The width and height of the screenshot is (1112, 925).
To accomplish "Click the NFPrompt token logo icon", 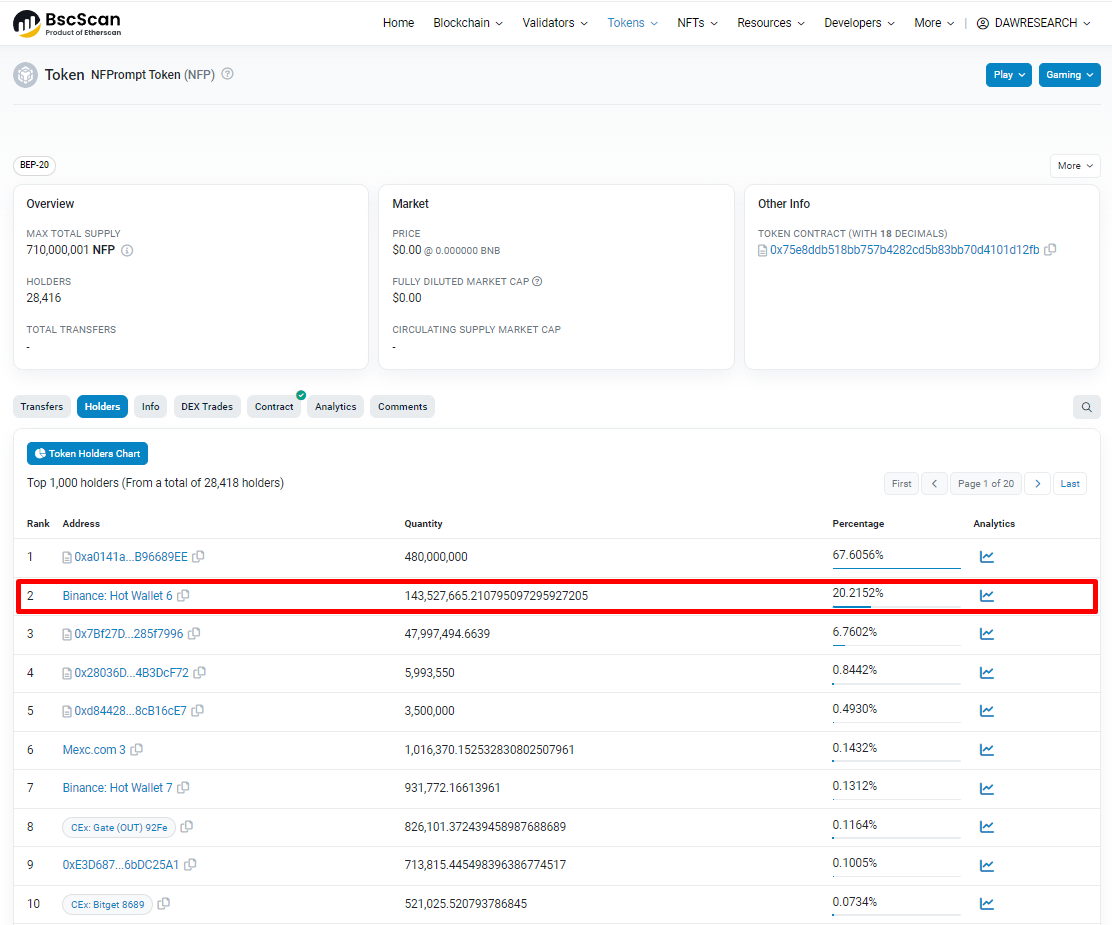I will pos(26,74).
